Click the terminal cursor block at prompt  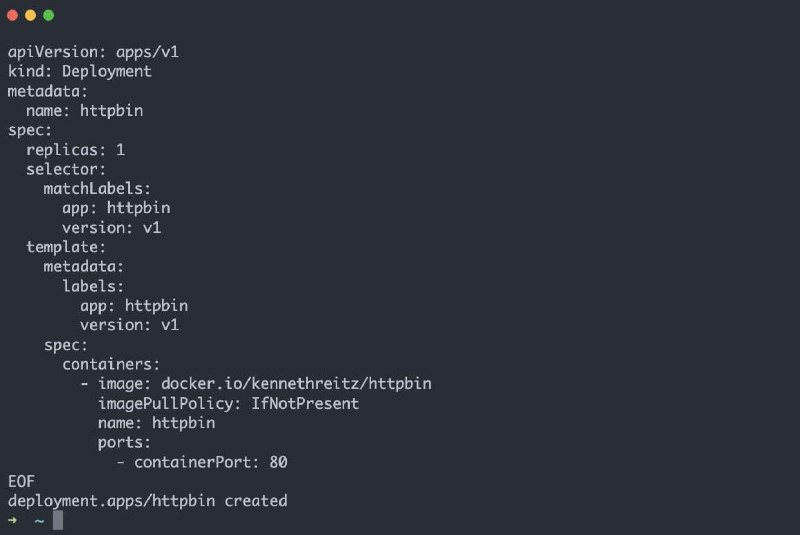(58, 520)
